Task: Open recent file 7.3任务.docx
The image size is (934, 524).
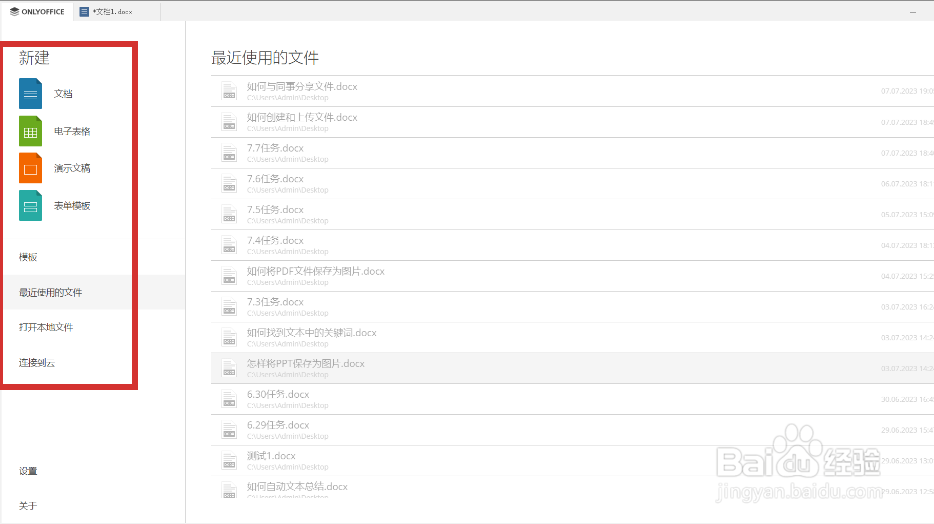Action: (572, 307)
